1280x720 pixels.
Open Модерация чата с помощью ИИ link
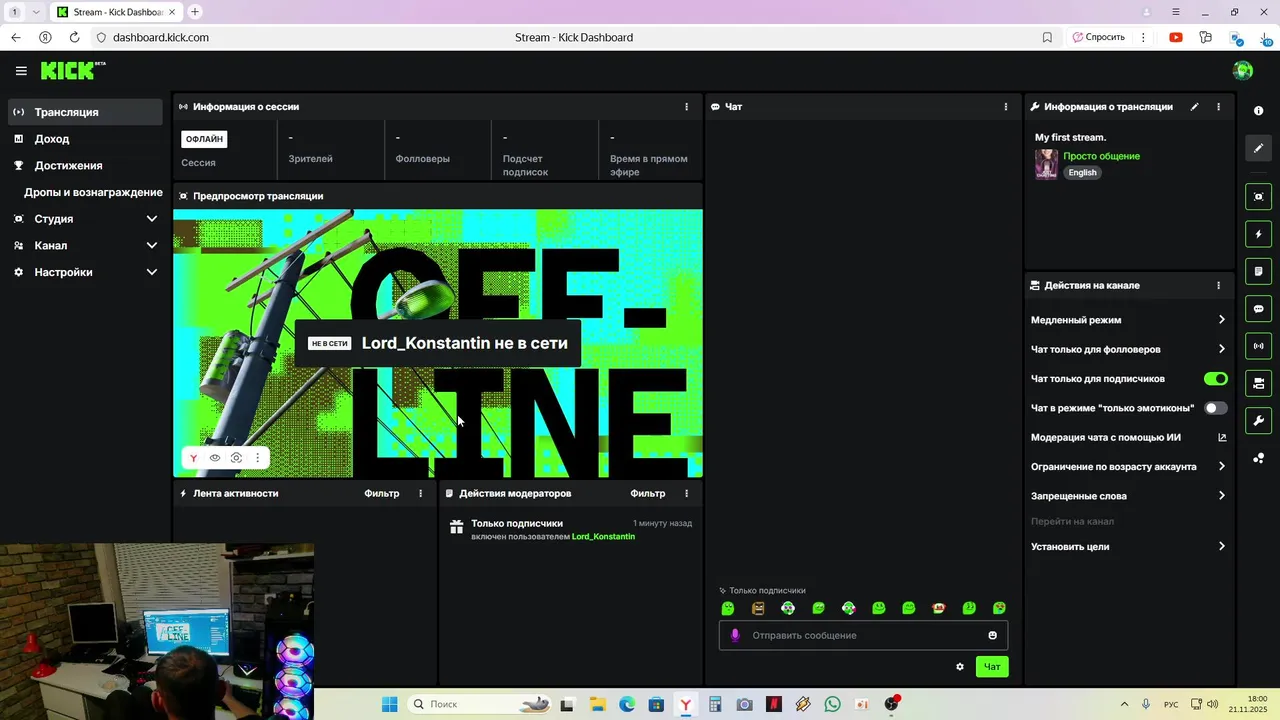(x=1128, y=438)
